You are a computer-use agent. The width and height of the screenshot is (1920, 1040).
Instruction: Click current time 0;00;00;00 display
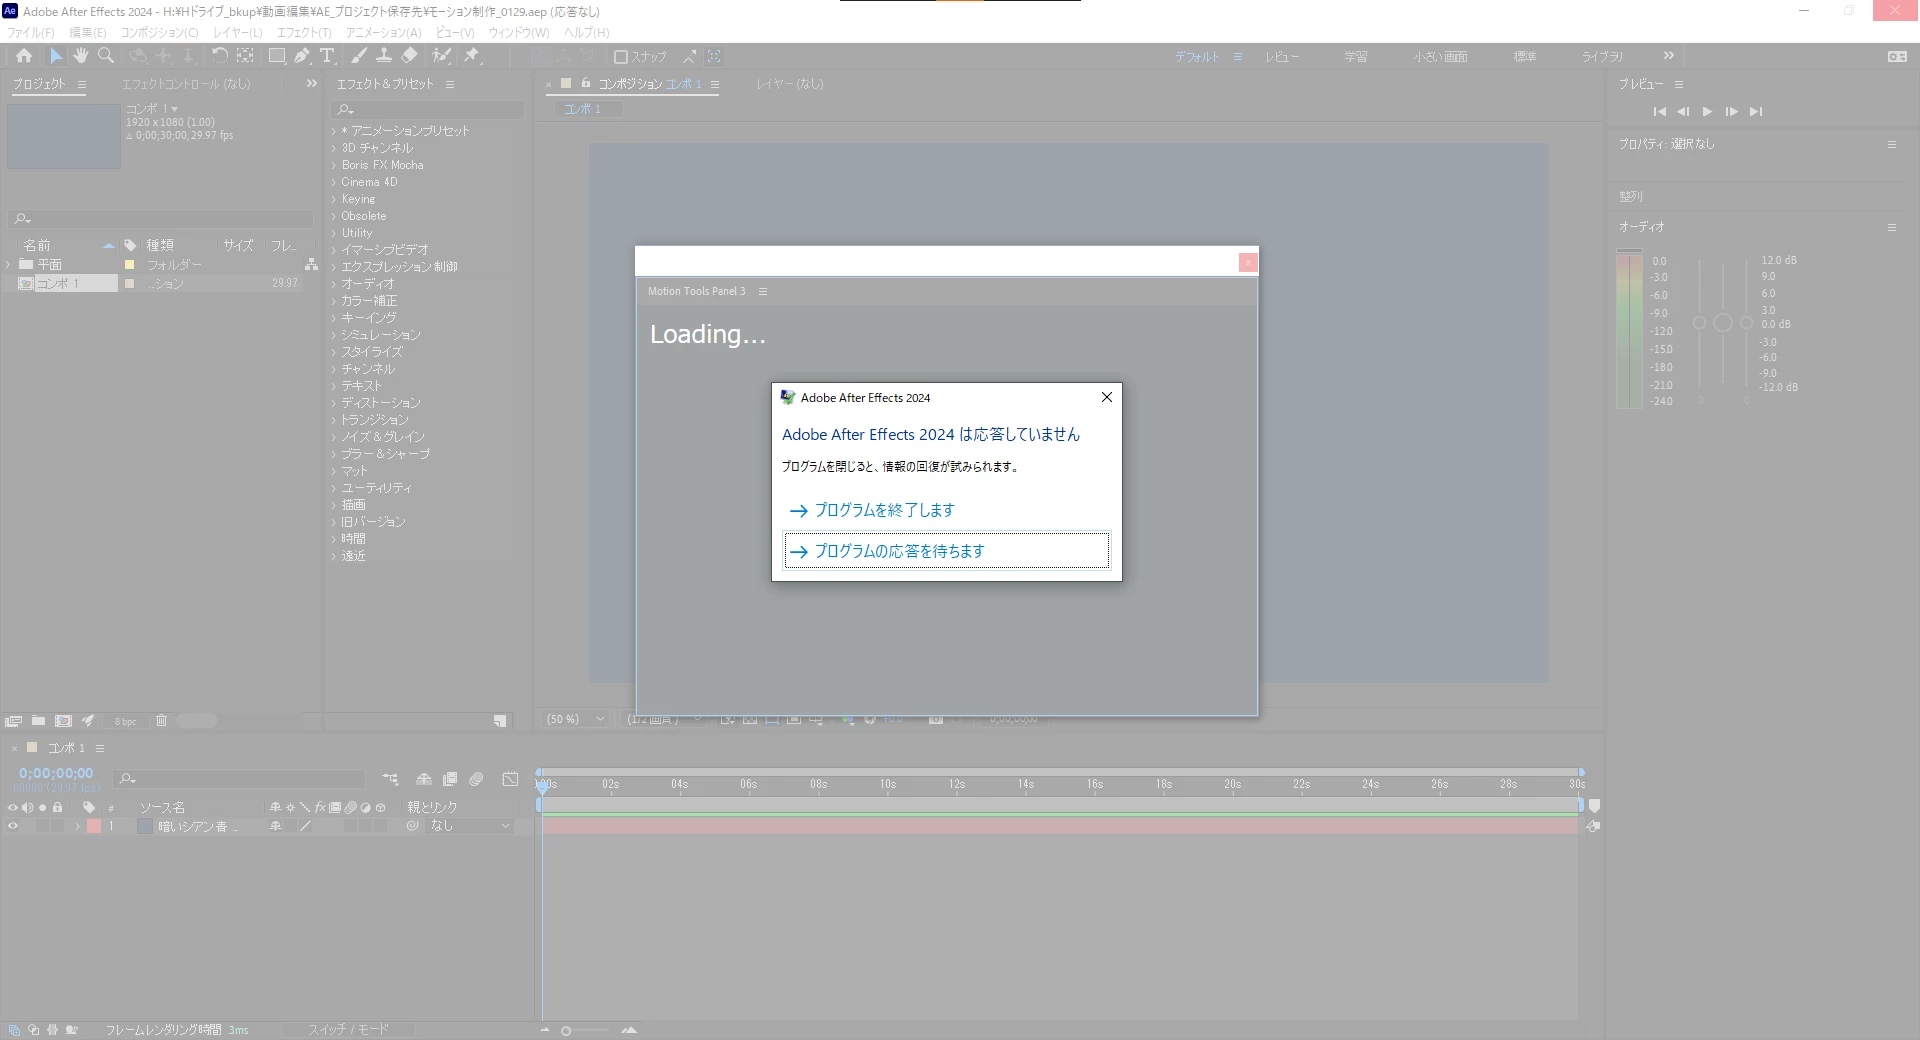click(56, 773)
